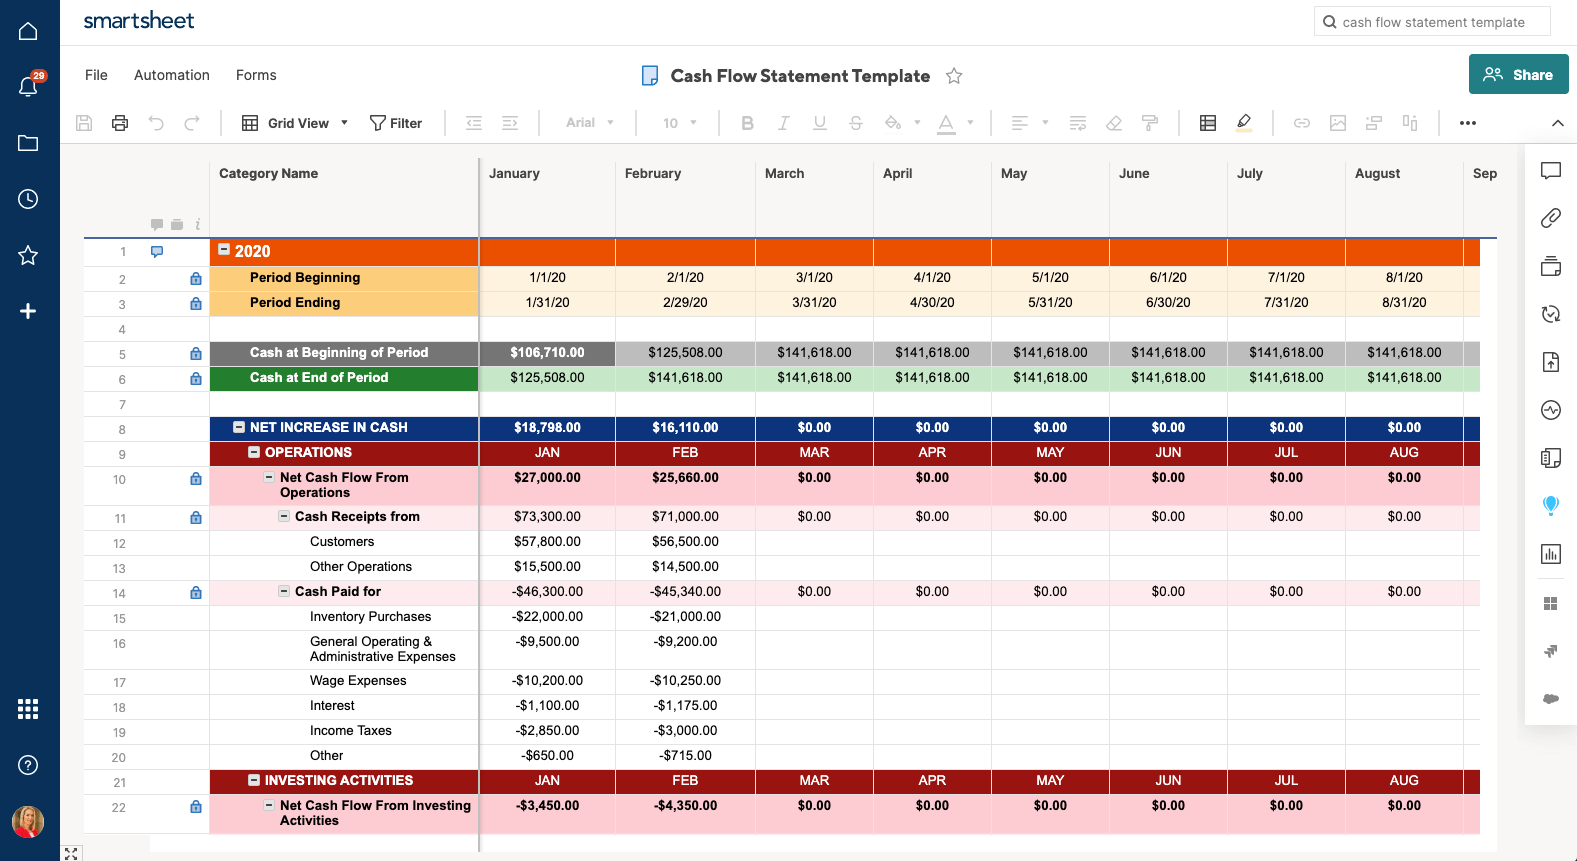The height and width of the screenshot is (861, 1577).
Task: Open the Conversations panel icon
Action: tap(1550, 171)
